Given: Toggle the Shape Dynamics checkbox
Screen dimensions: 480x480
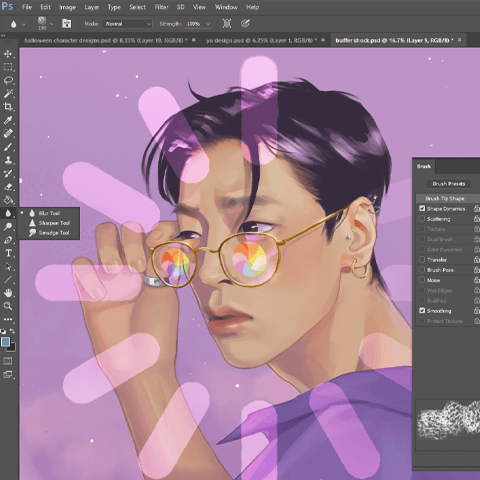Looking at the screenshot, I should tap(422, 208).
